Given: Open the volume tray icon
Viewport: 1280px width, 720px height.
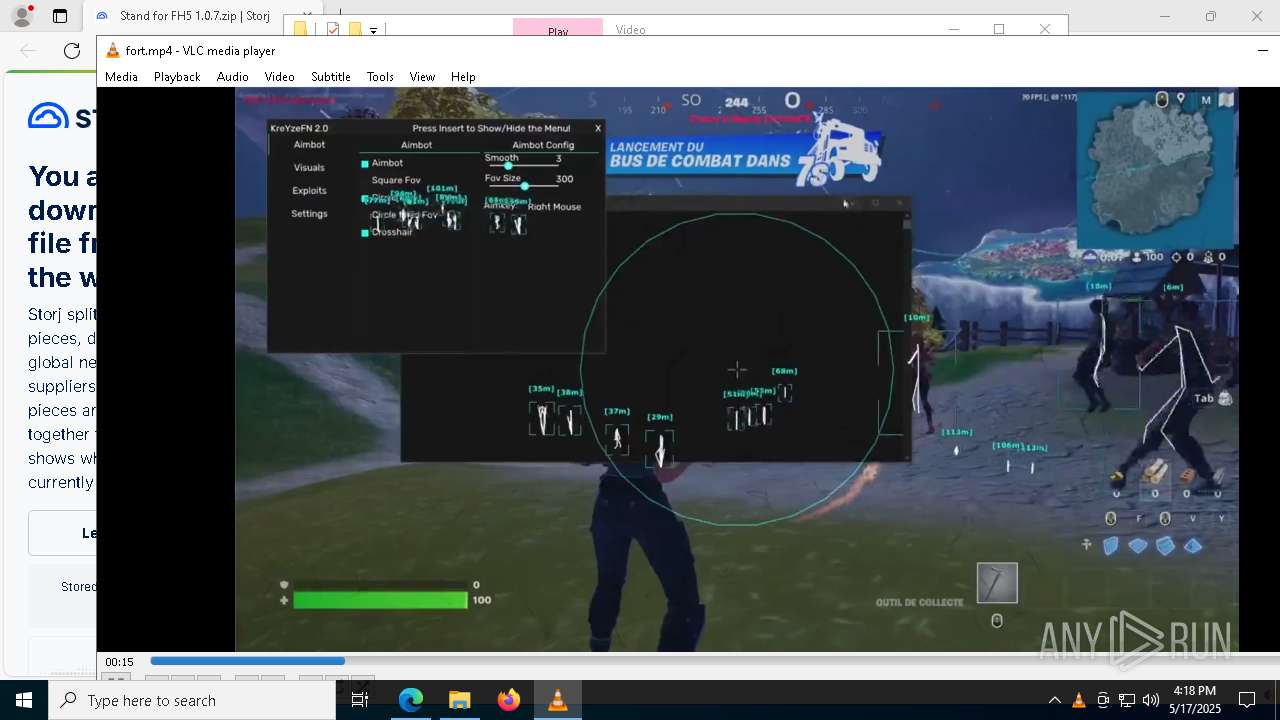Looking at the screenshot, I should (x=1151, y=700).
